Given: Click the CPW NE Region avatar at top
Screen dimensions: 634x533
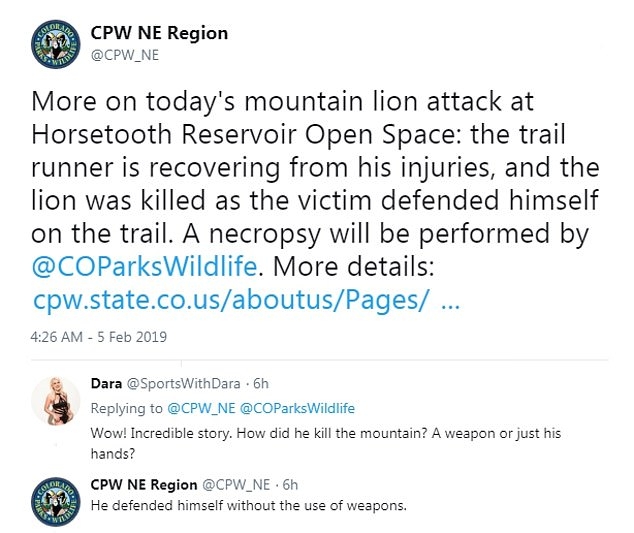Looking at the screenshot, I should 53,44.
